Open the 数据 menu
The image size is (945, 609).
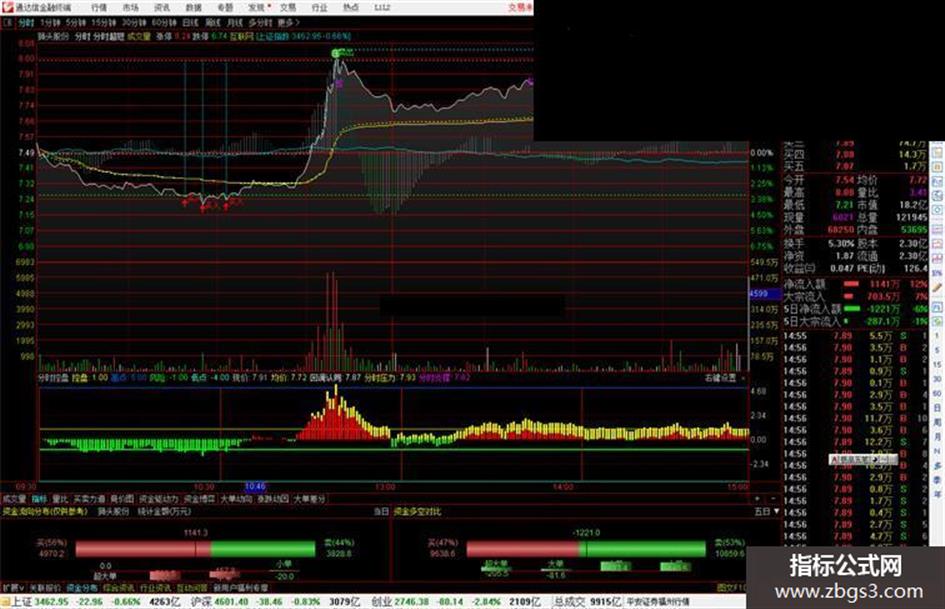[193, 8]
